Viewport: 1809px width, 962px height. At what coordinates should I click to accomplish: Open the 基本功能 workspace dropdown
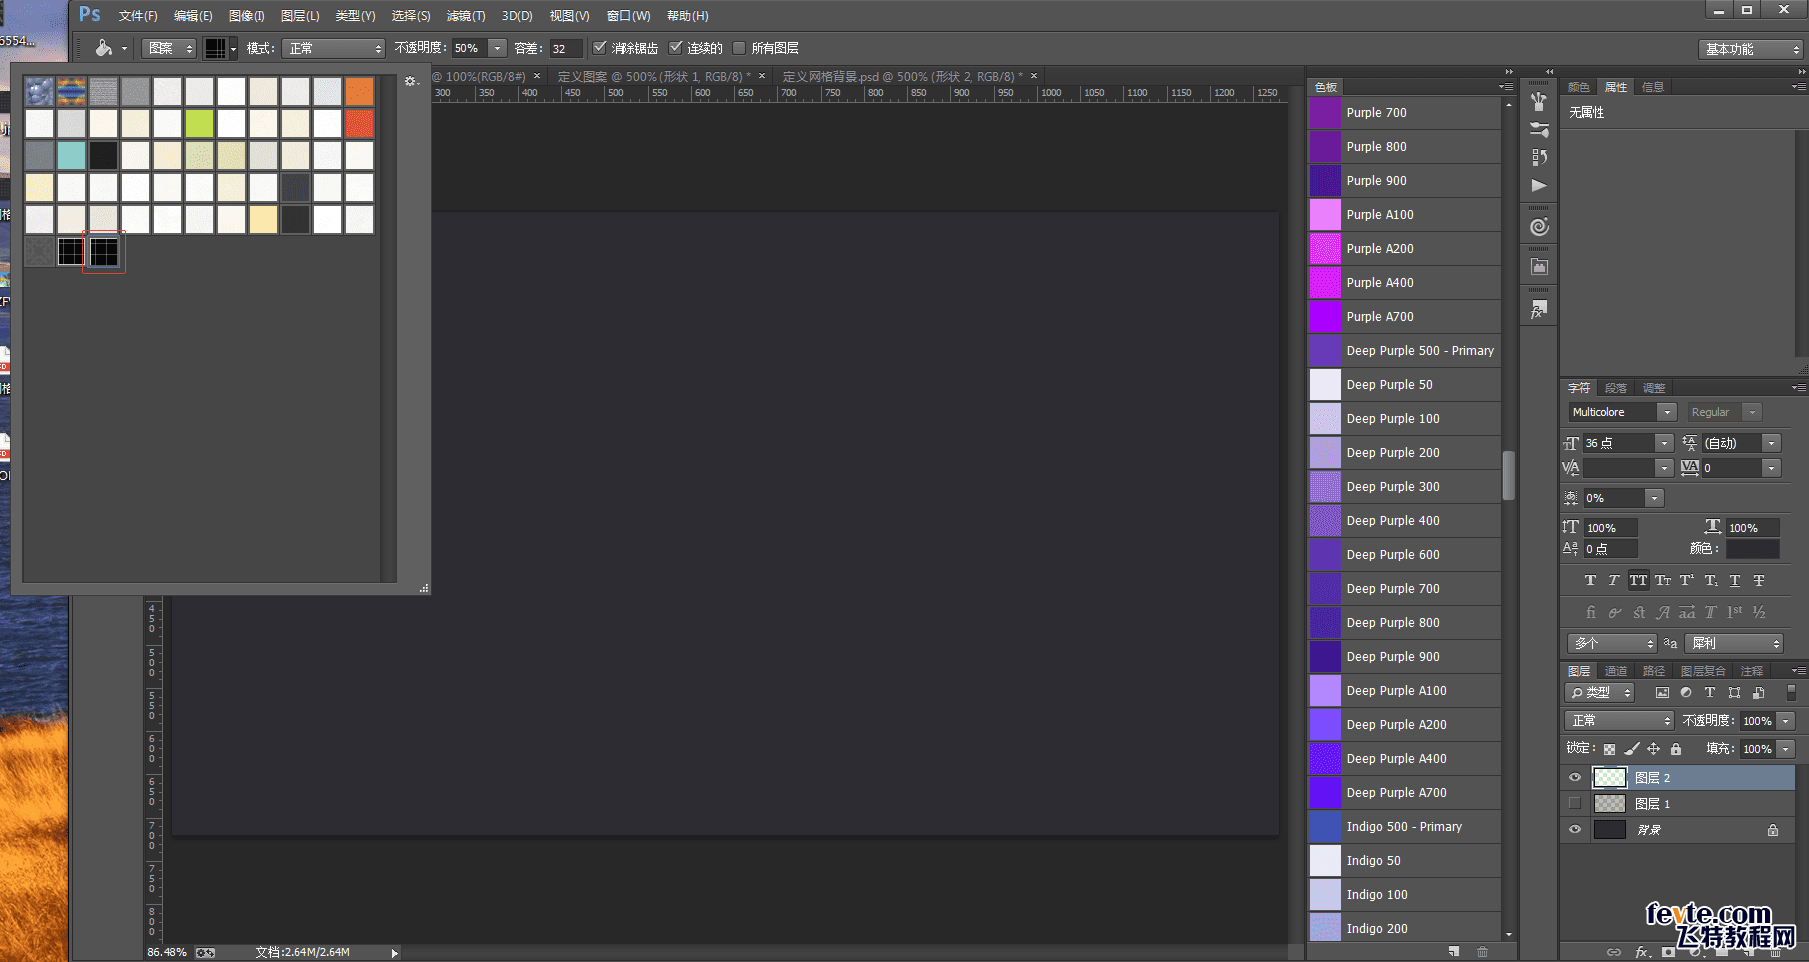click(x=1750, y=49)
